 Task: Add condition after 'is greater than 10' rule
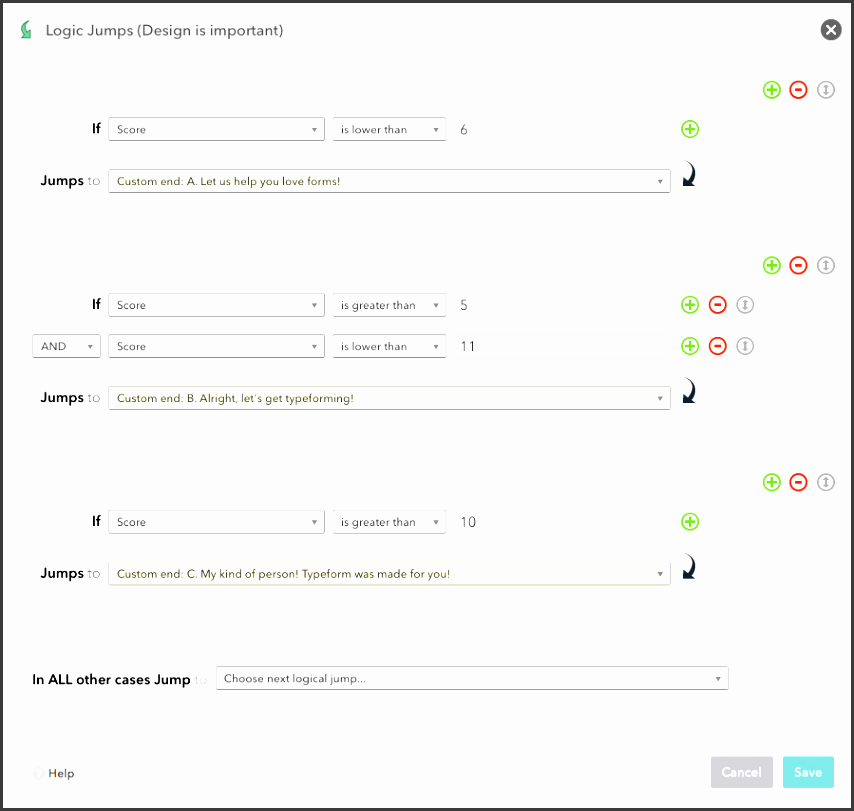click(x=690, y=522)
